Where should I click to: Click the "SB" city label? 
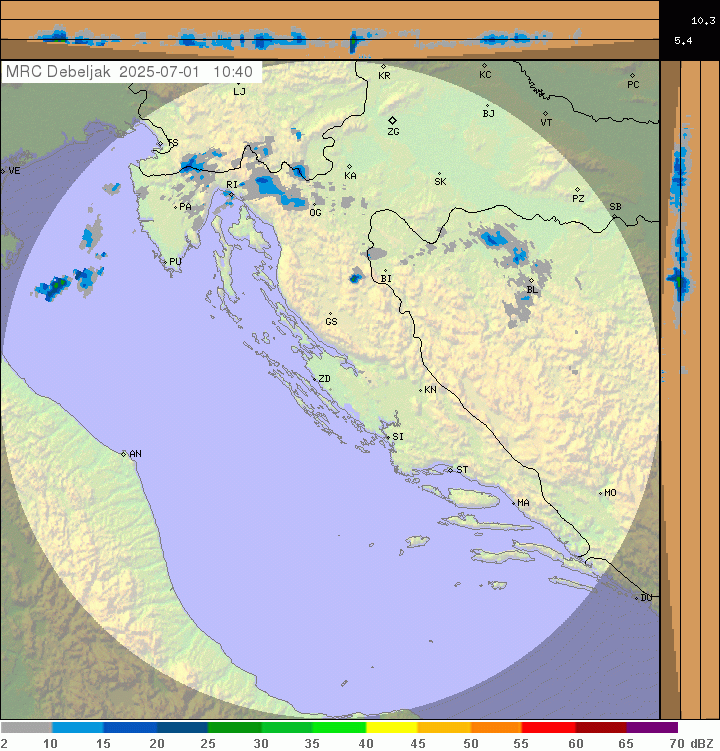click(x=616, y=207)
